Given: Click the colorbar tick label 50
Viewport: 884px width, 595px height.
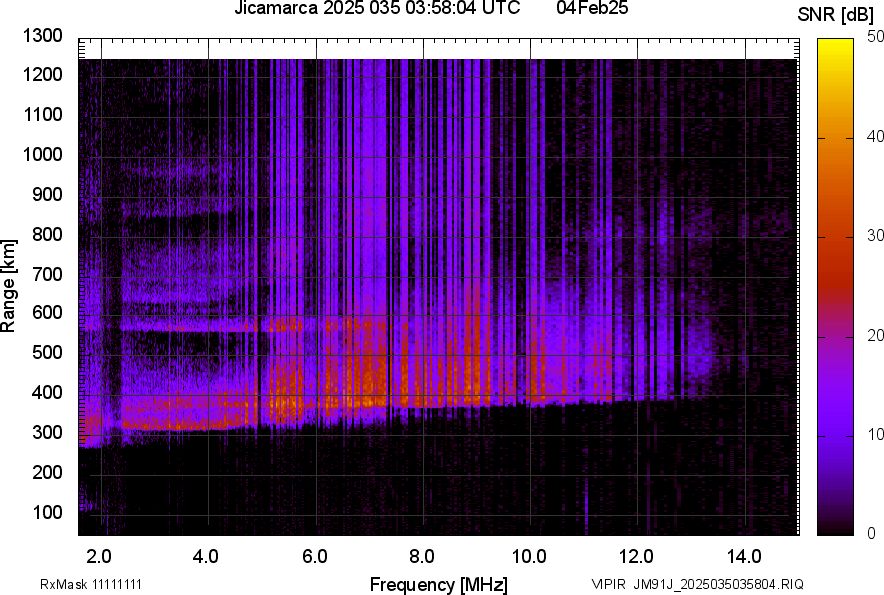Looking at the screenshot, I should tap(875, 37).
